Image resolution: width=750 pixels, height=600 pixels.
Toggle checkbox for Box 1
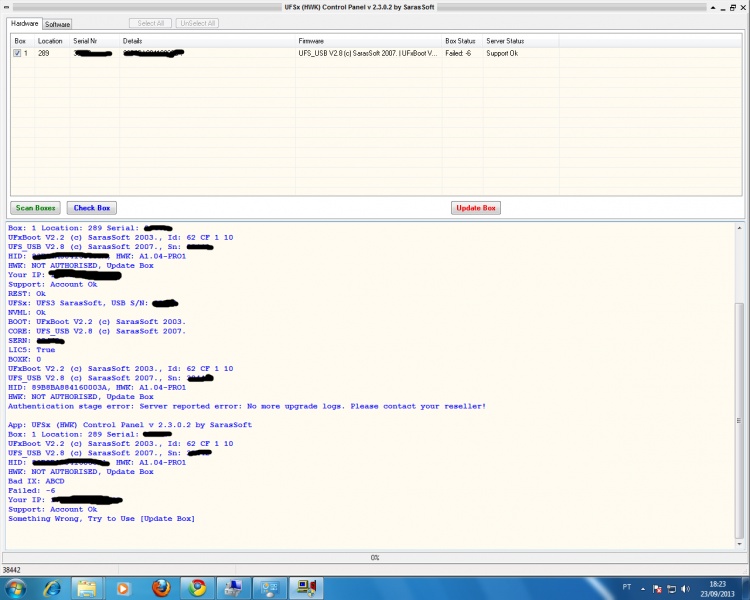pos(17,53)
